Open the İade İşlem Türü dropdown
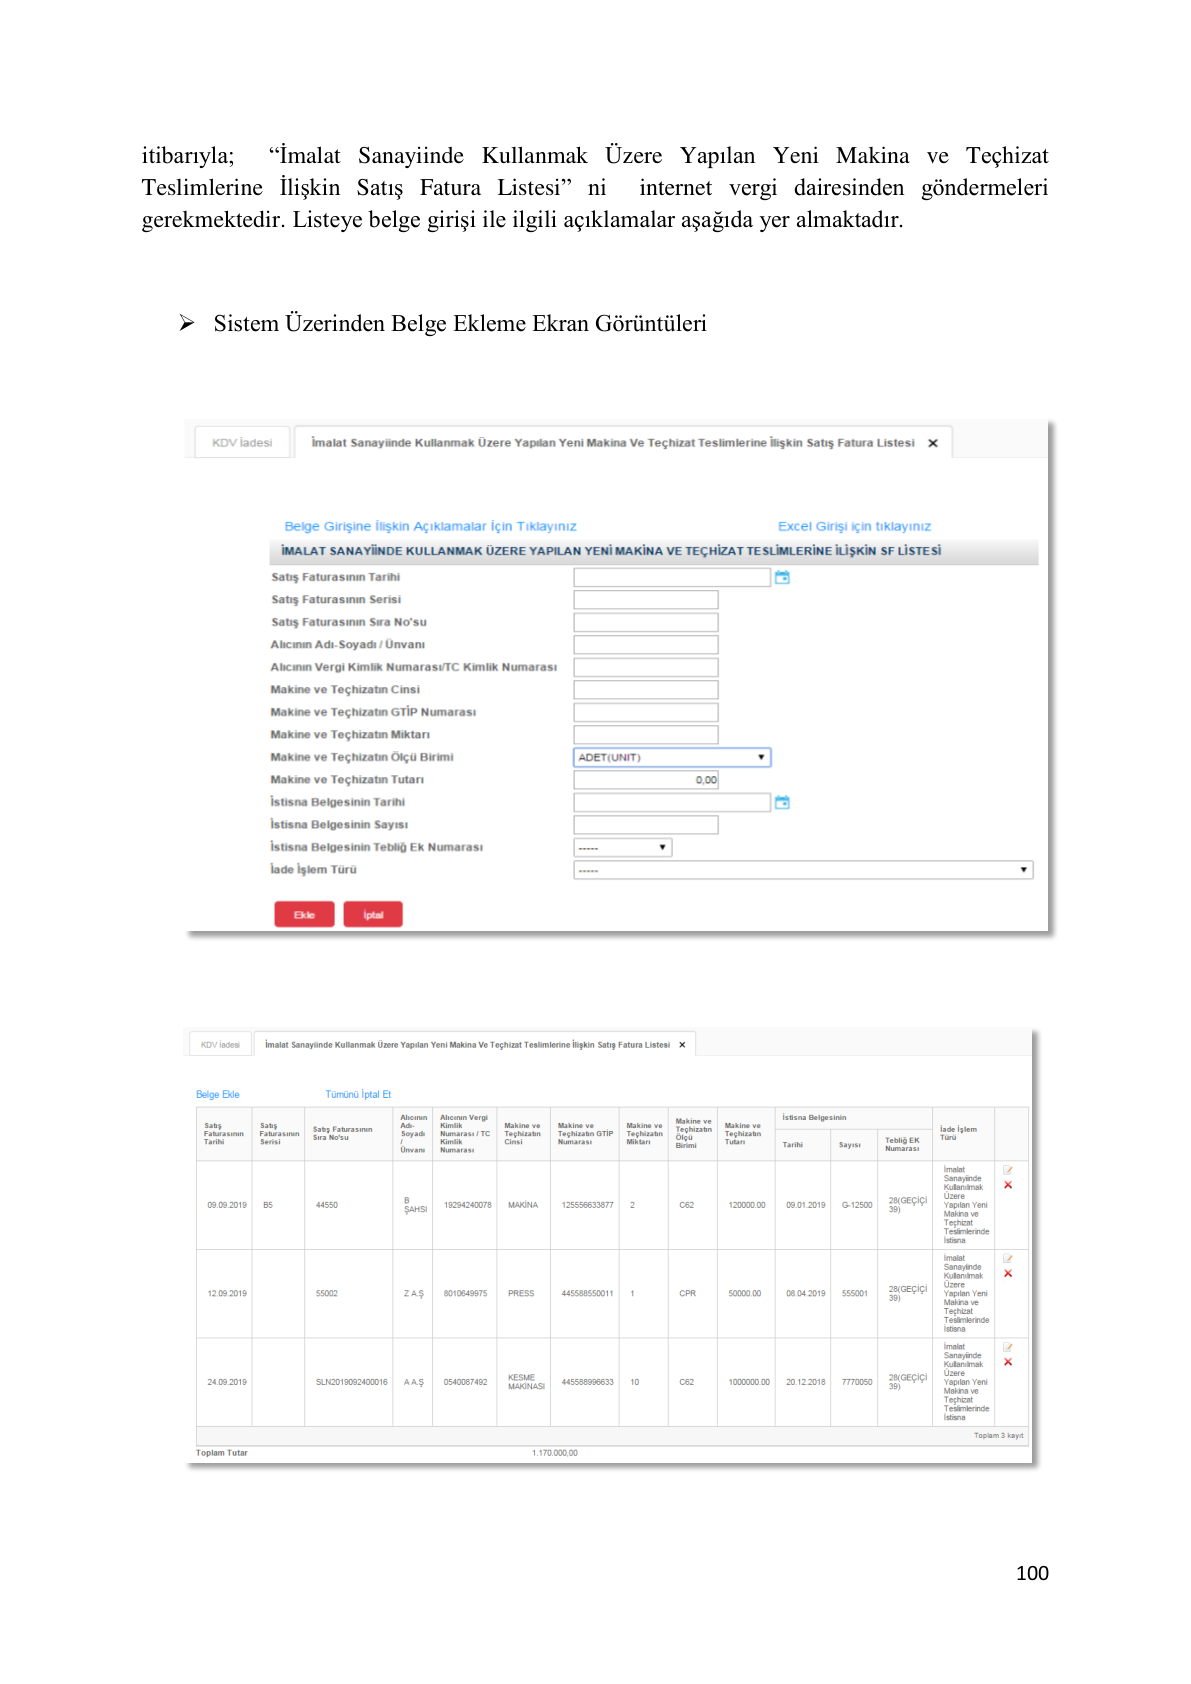1191x1684 pixels. pyautogui.click(x=803, y=870)
